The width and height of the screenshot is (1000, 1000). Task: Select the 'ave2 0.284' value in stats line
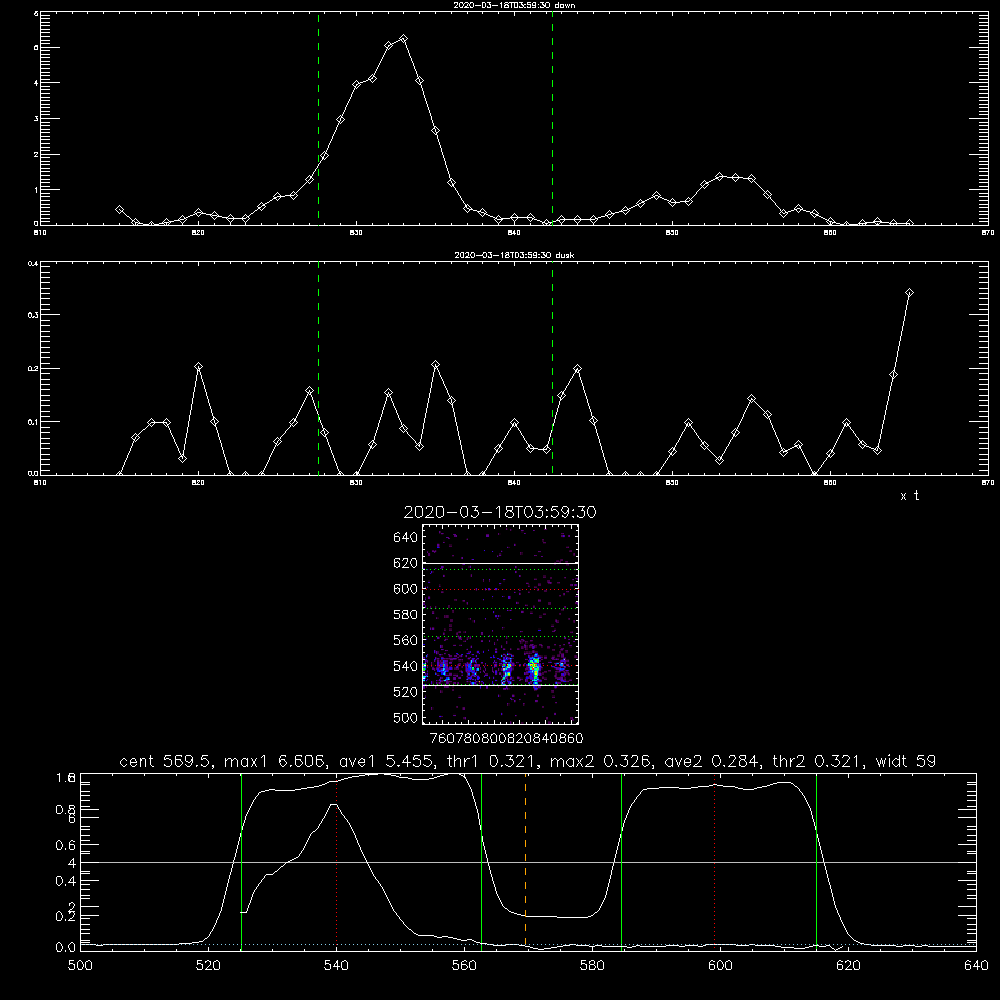711,761
